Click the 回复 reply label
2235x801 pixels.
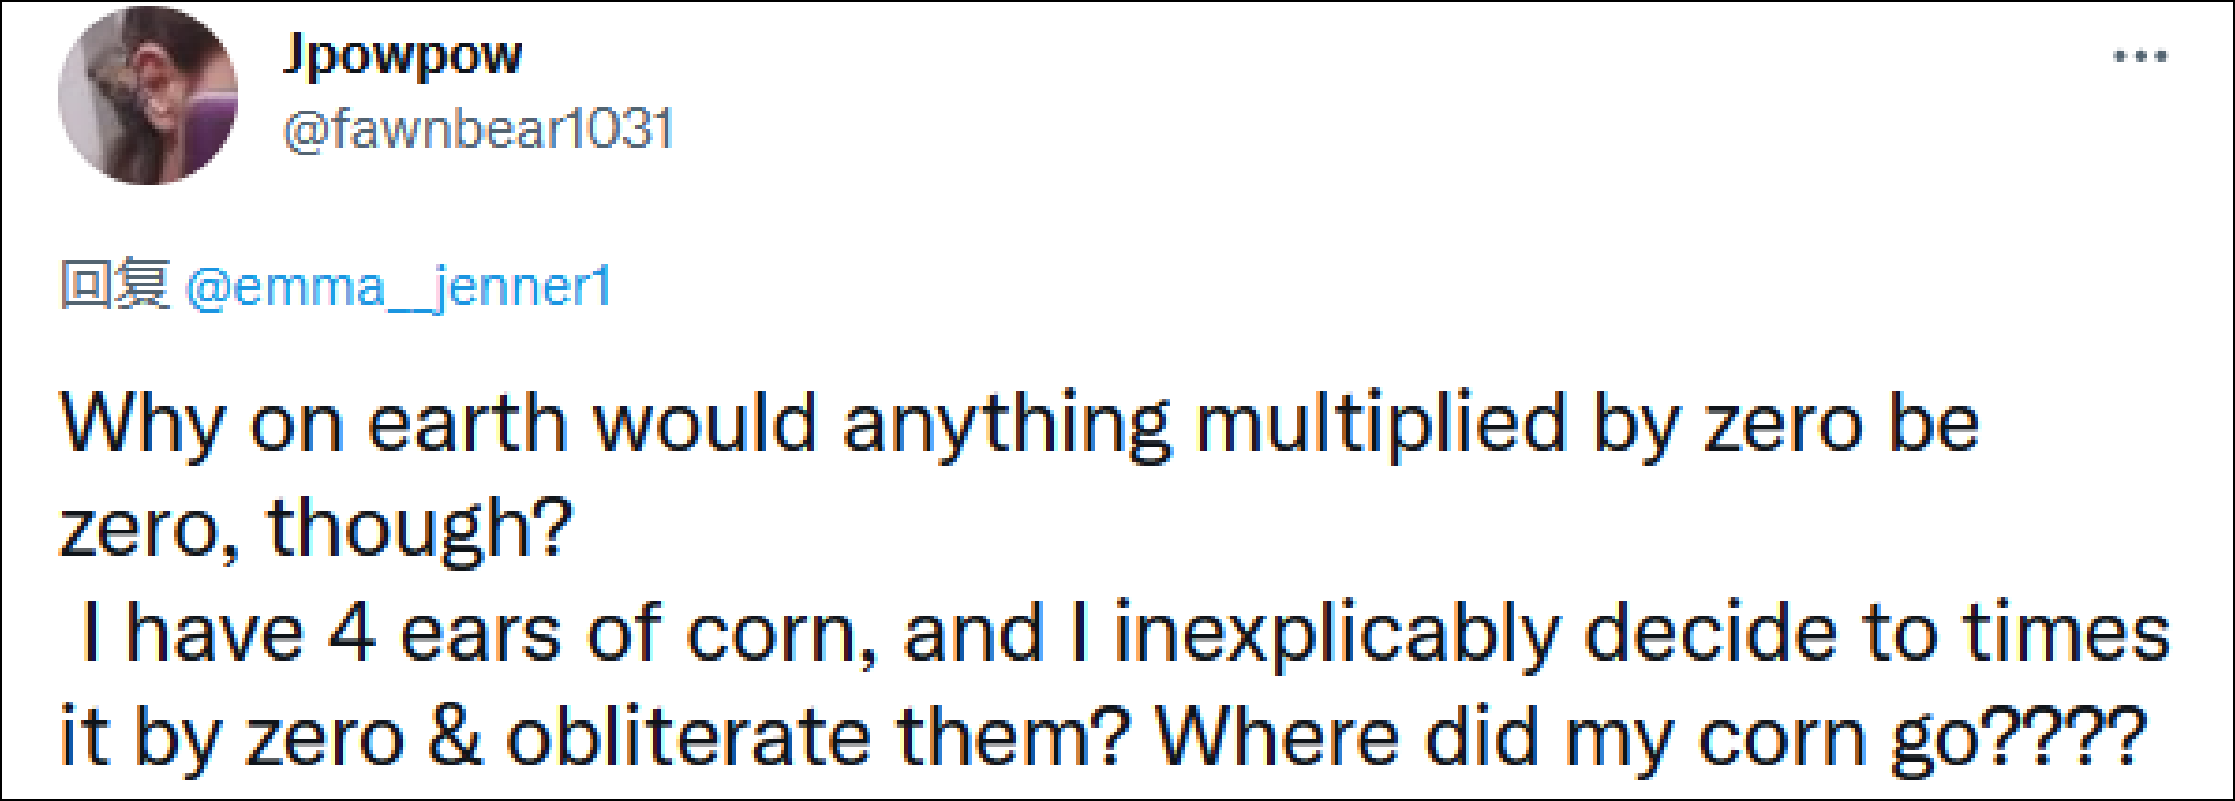[x=114, y=285]
